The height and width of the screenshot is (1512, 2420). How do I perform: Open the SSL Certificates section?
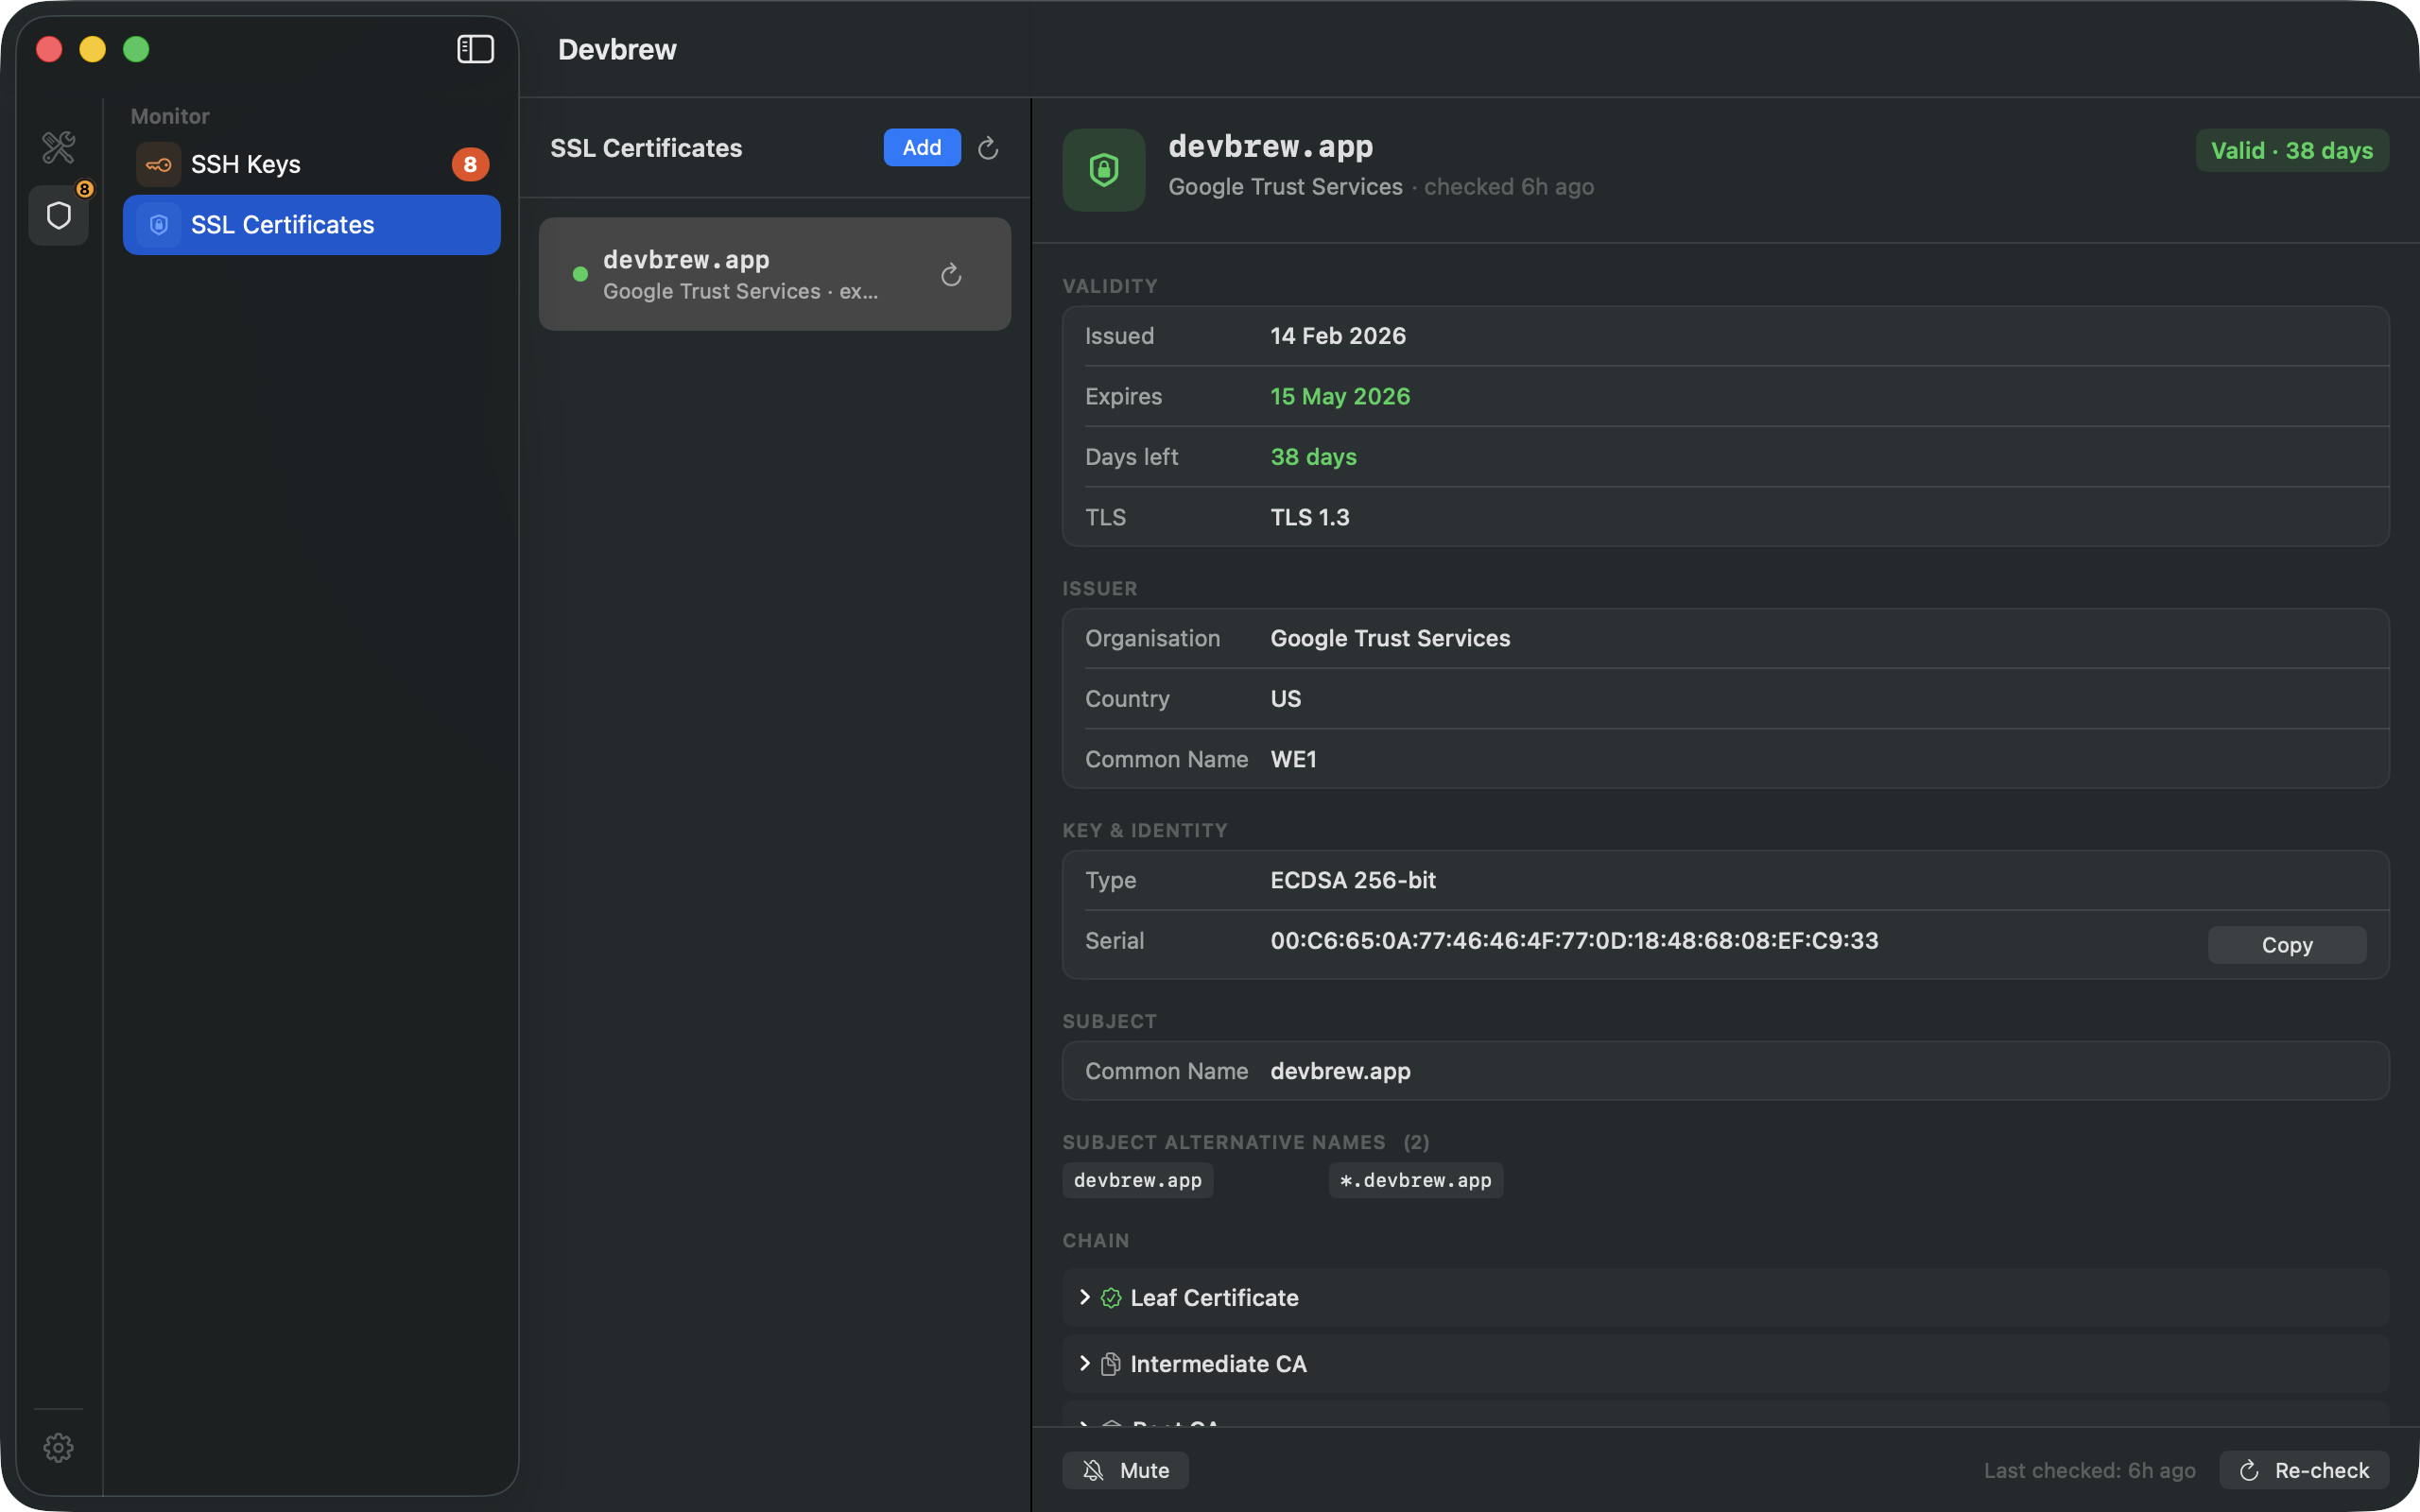pyautogui.click(x=284, y=225)
